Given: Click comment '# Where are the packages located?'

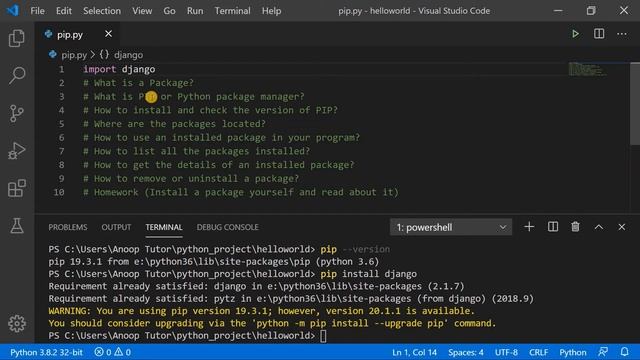Looking at the screenshot, I should [174, 124].
